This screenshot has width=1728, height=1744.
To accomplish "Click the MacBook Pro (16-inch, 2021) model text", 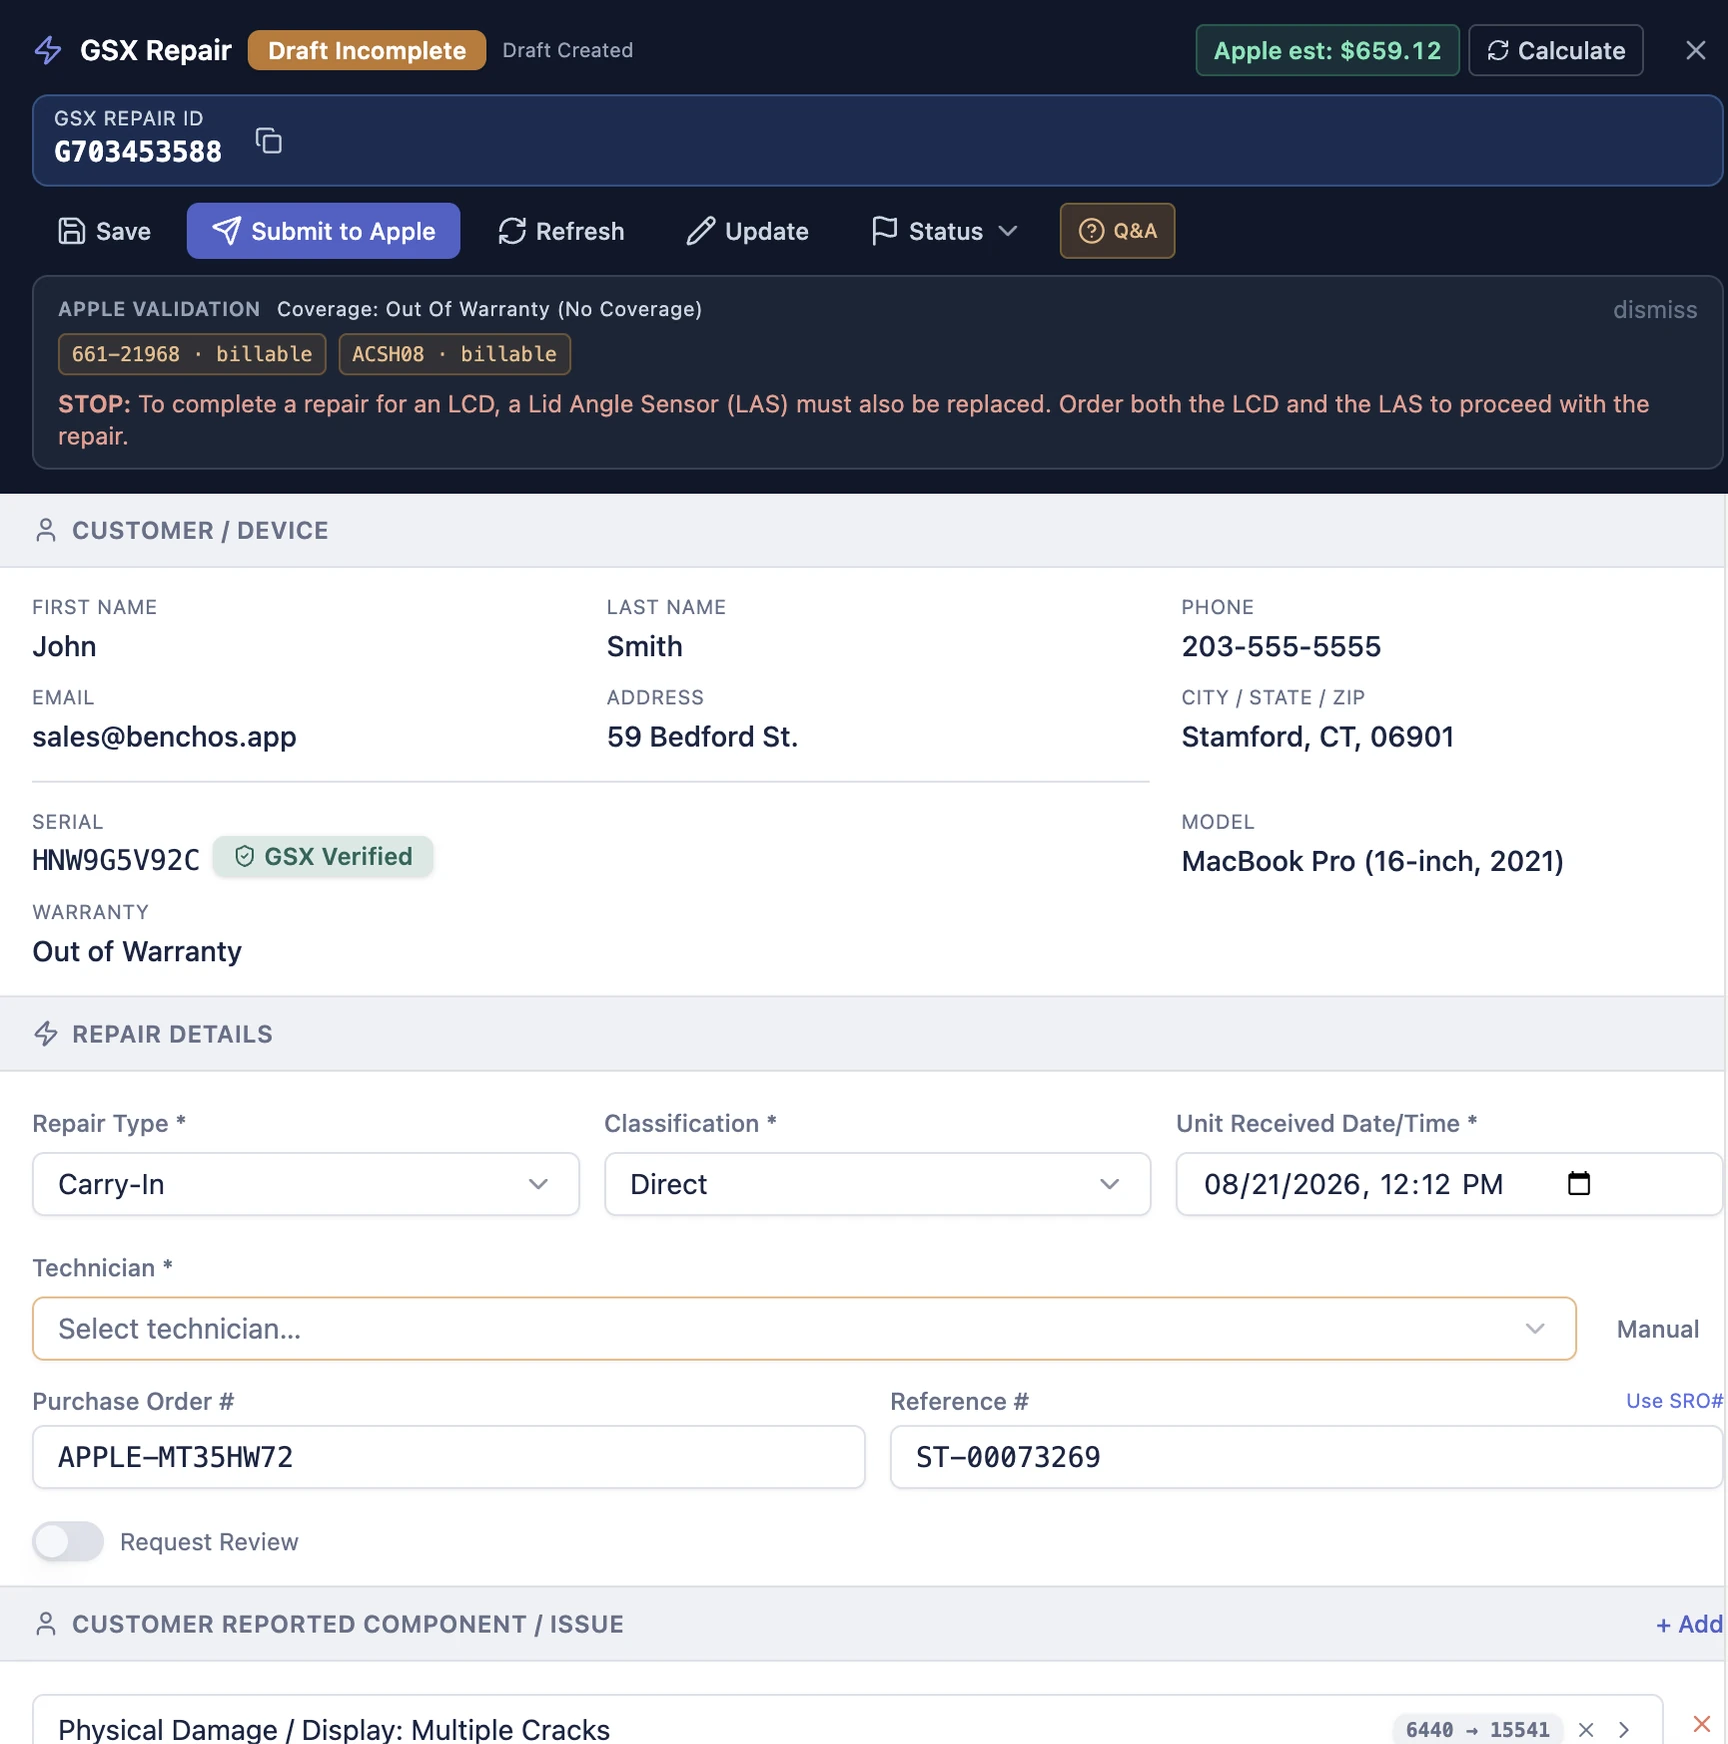I will point(1372,862).
